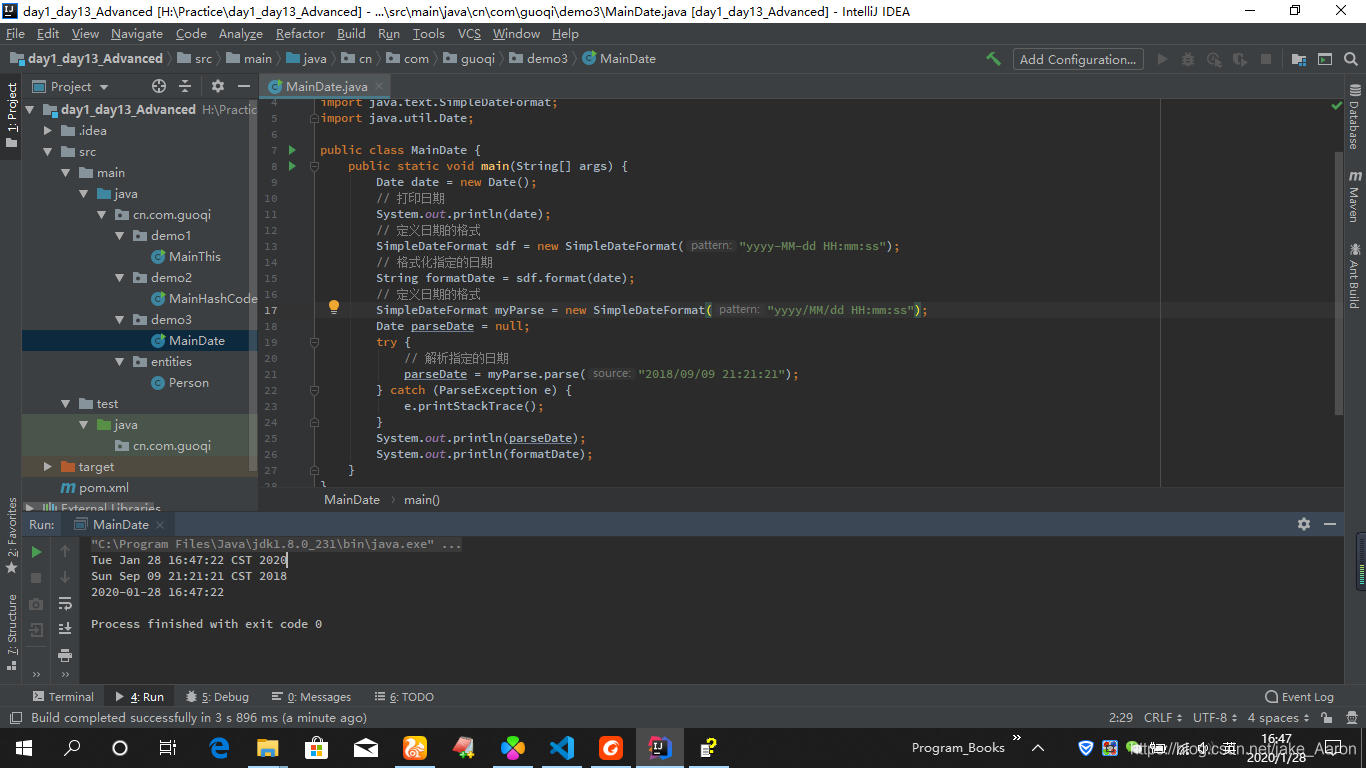Close the MainDate.java editor tab
Screen dimensions: 1366x768
coord(381,87)
